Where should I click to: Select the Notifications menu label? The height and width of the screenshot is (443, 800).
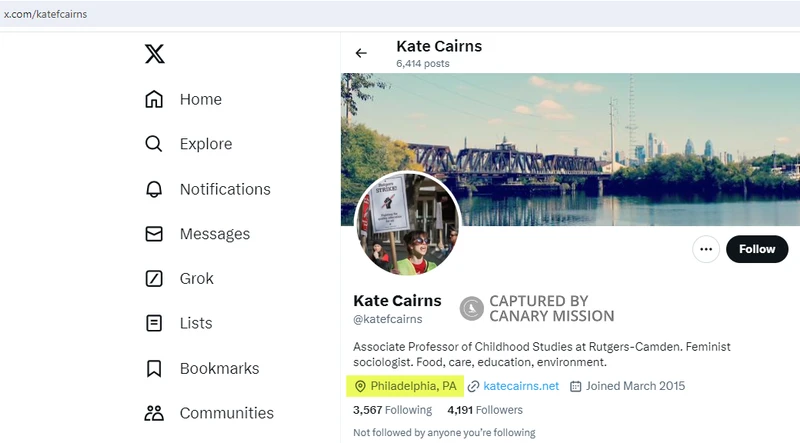point(225,189)
